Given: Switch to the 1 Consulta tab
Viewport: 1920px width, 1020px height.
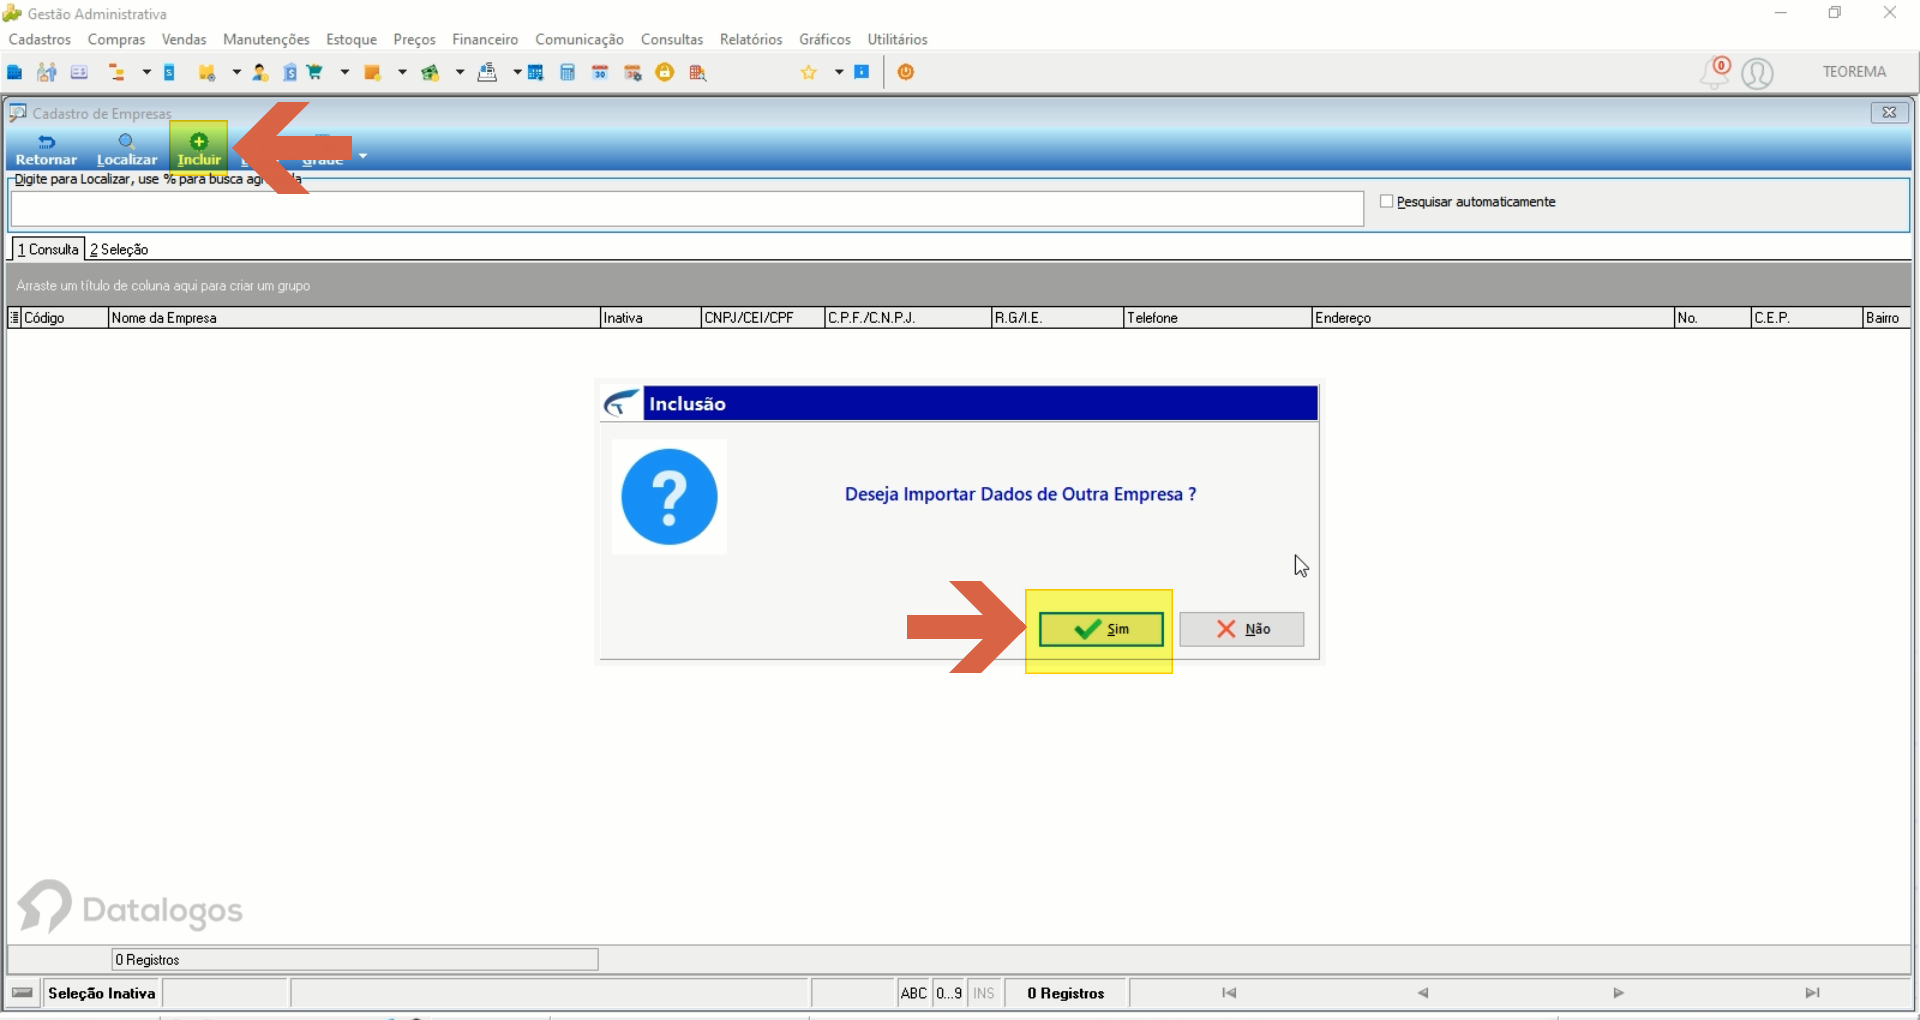Looking at the screenshot, I should [x=48, y=249].
